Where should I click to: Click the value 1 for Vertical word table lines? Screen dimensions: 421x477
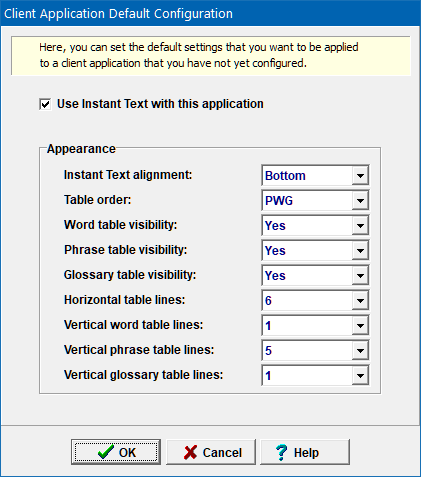pyautogui.click(x=268, y=326)
